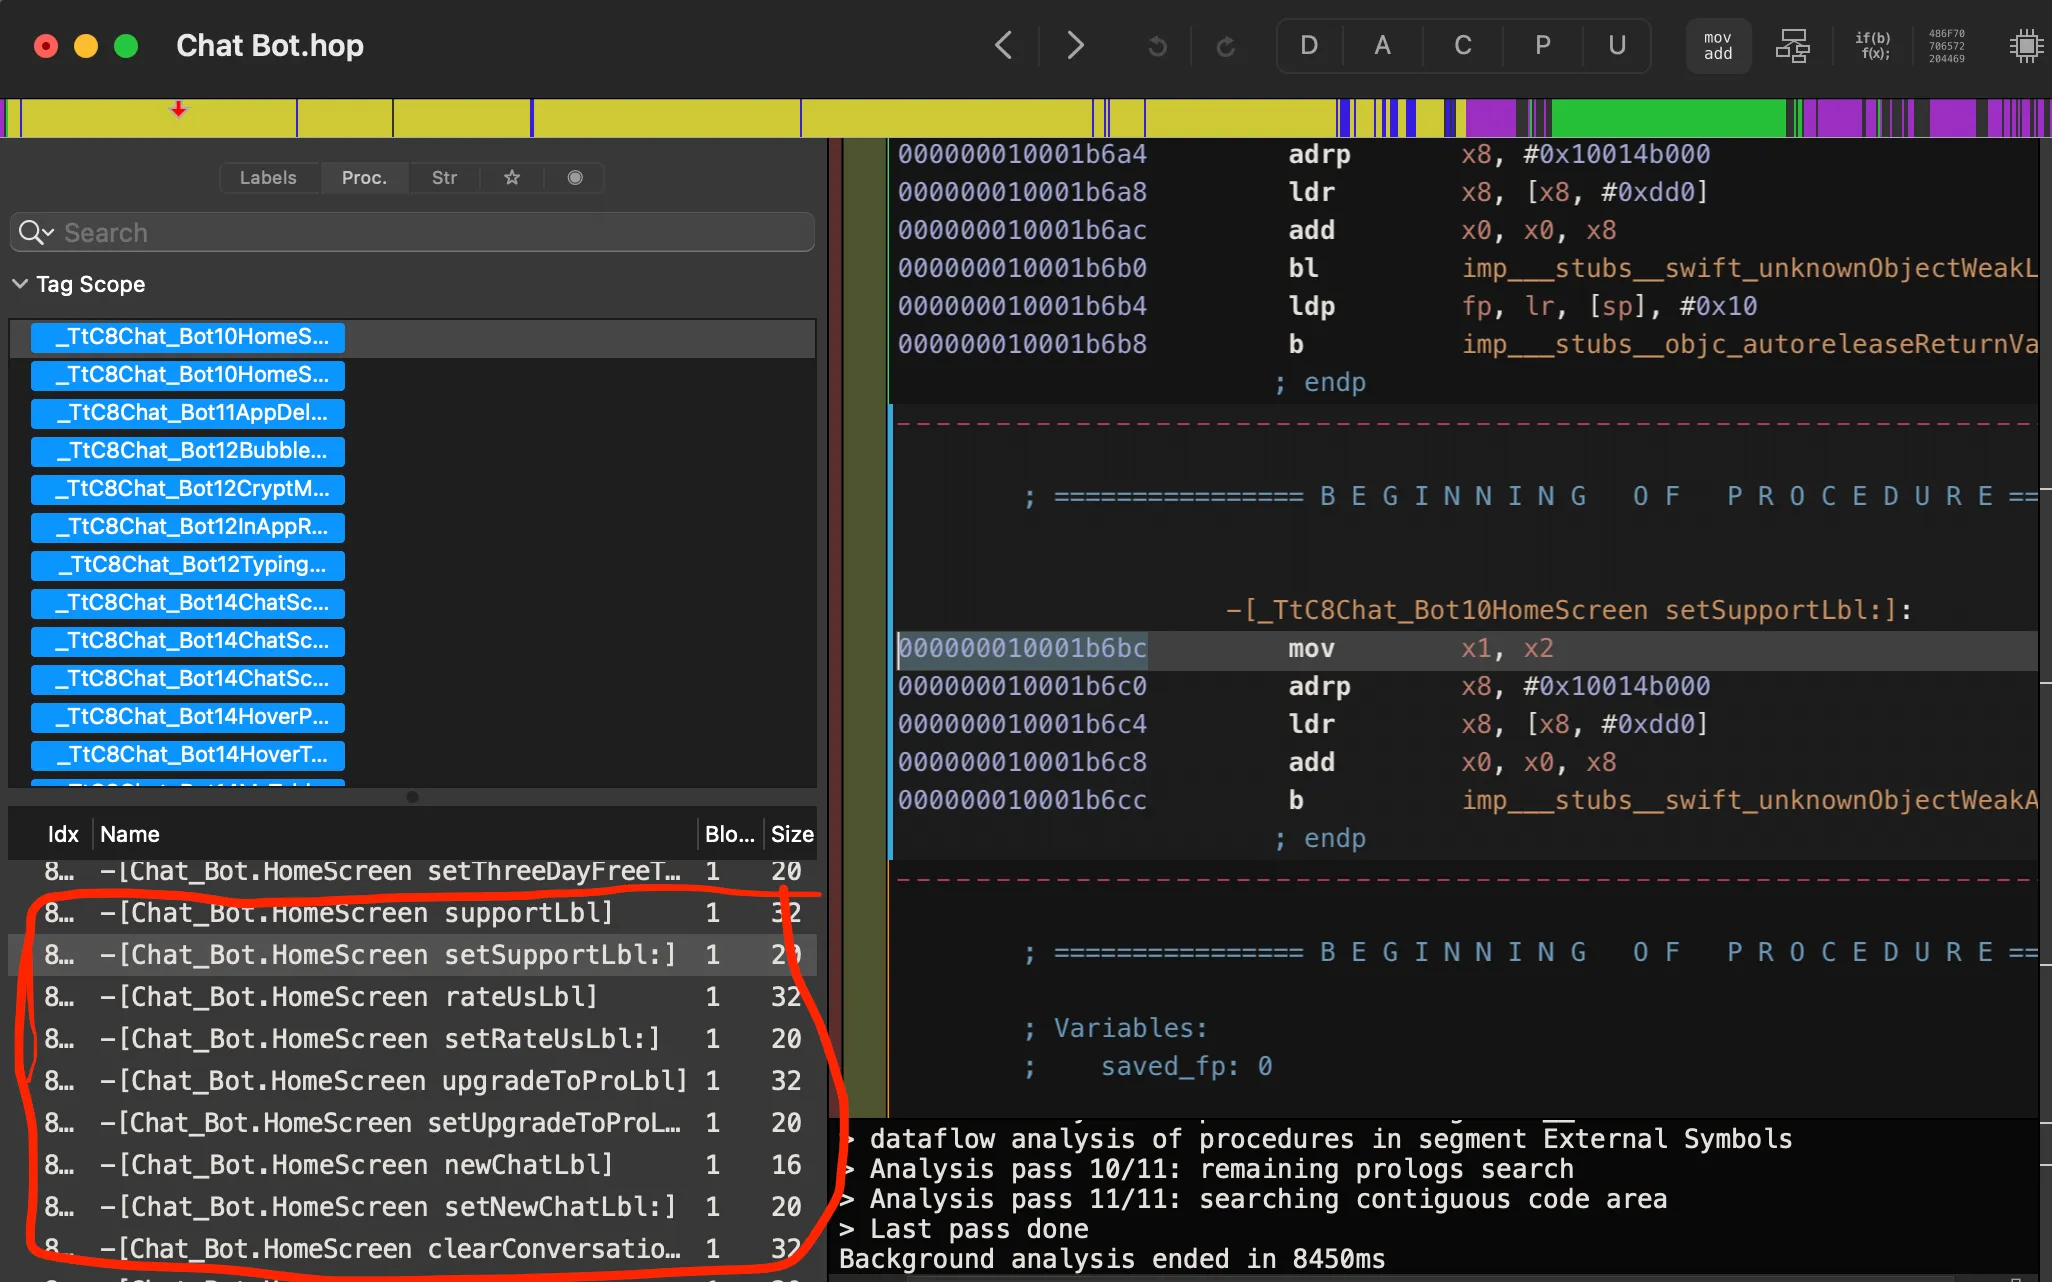Click the chip/processor architecture icon
This screenshot has height=1282, width=2052.
pos(2022,46)
